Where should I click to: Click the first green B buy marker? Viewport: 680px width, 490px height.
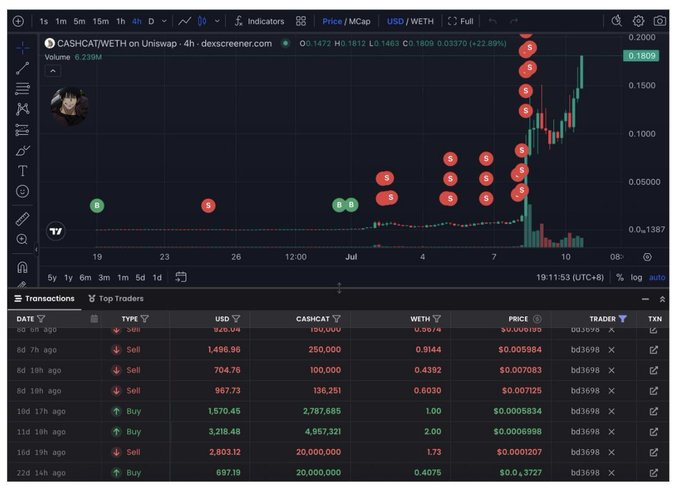97,205
